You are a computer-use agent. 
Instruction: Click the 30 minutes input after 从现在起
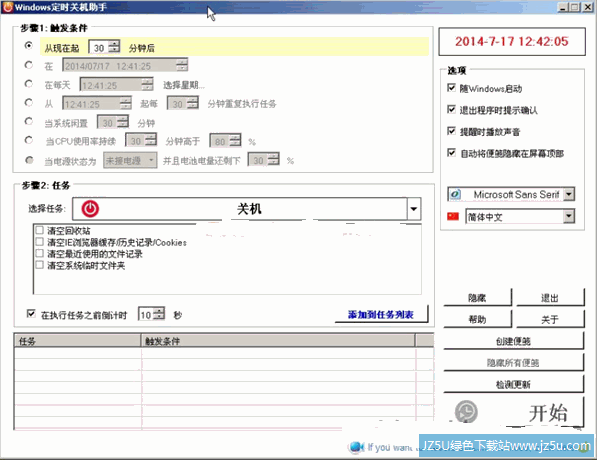[x=99, y=47]
